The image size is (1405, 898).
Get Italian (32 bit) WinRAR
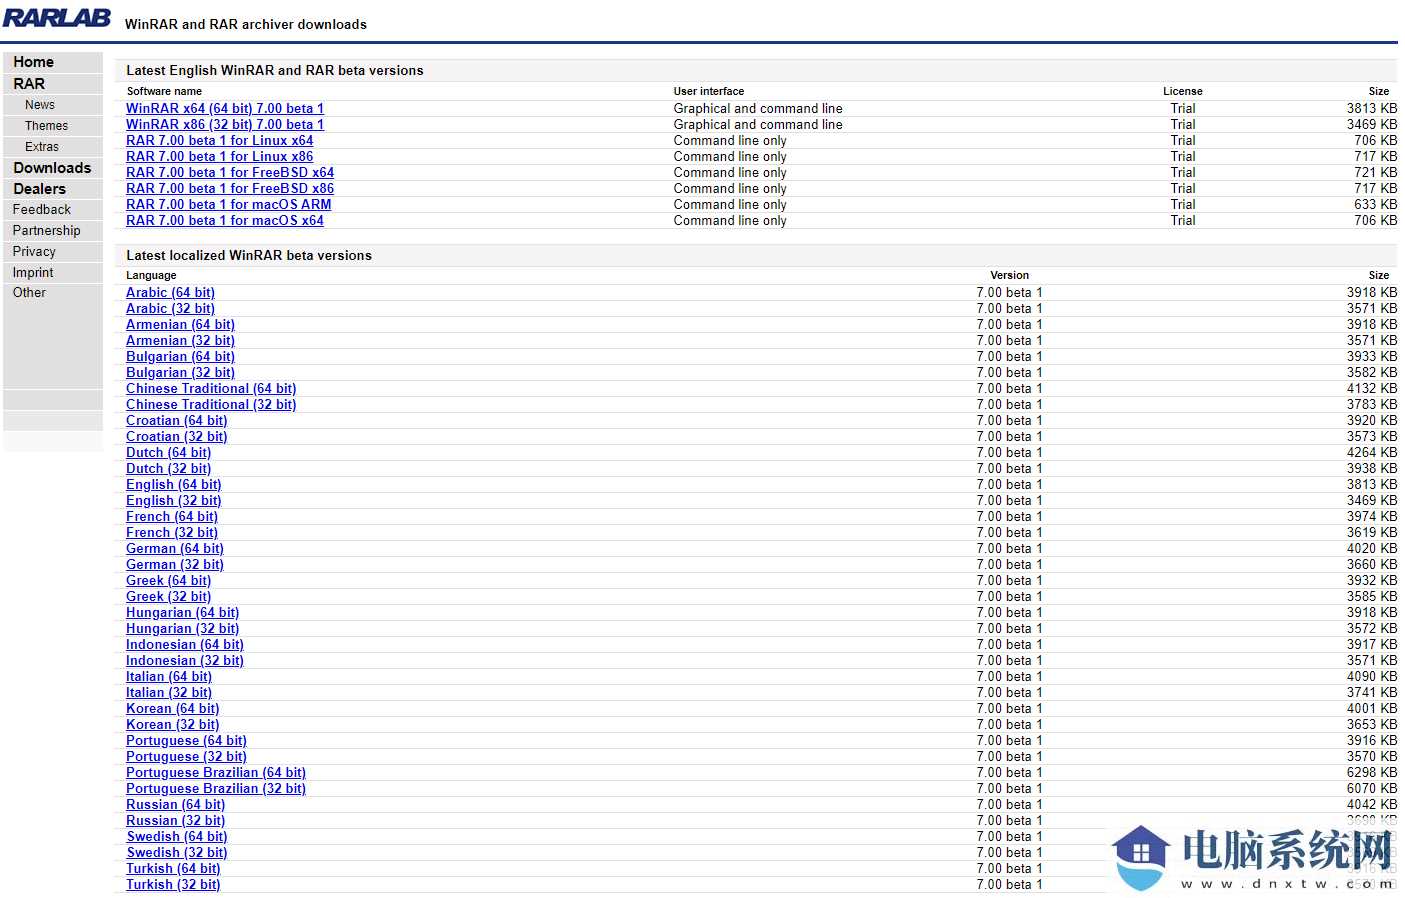click(168, 693)
